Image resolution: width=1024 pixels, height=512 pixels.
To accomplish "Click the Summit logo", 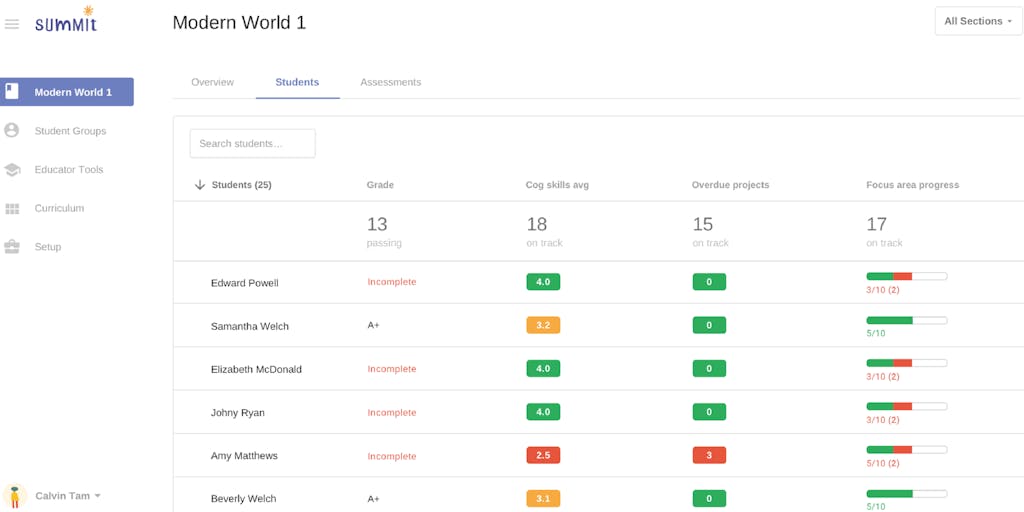I will point(66,21).
